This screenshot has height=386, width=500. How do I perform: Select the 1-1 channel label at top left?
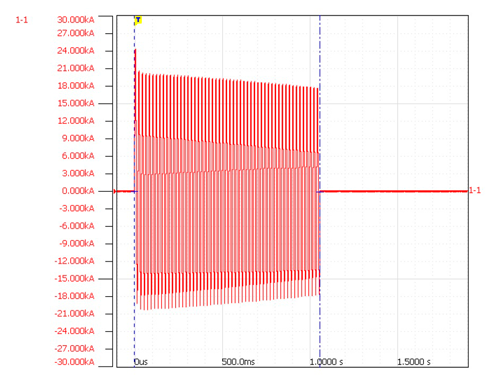(x=22, y=20)
